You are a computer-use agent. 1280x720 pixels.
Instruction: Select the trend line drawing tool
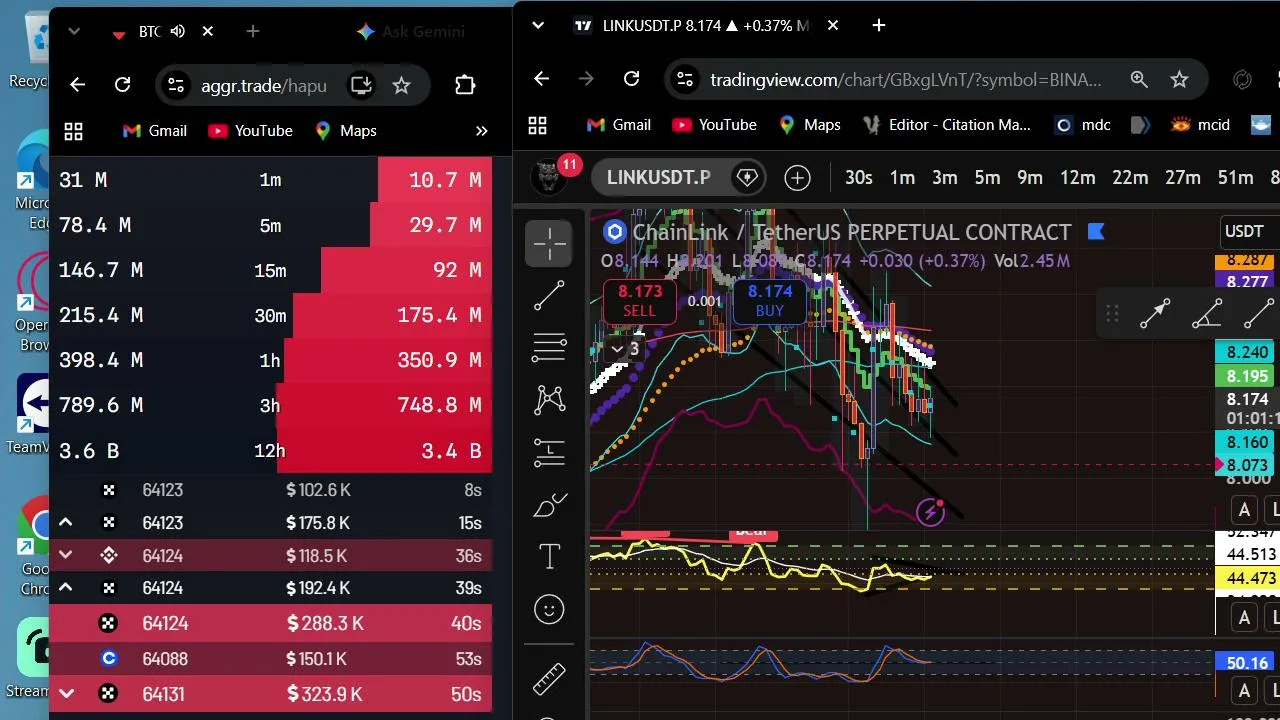[x=550, y=295]
